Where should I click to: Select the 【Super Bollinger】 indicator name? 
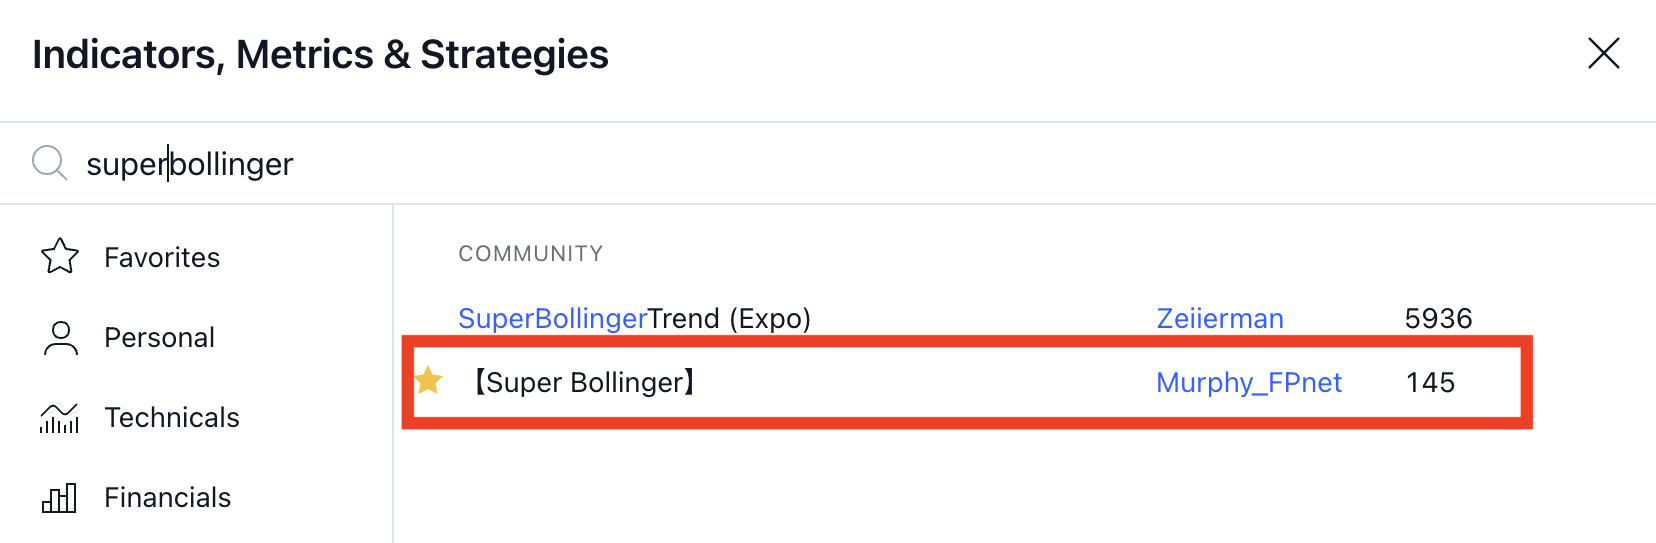(x=584, y=382)
